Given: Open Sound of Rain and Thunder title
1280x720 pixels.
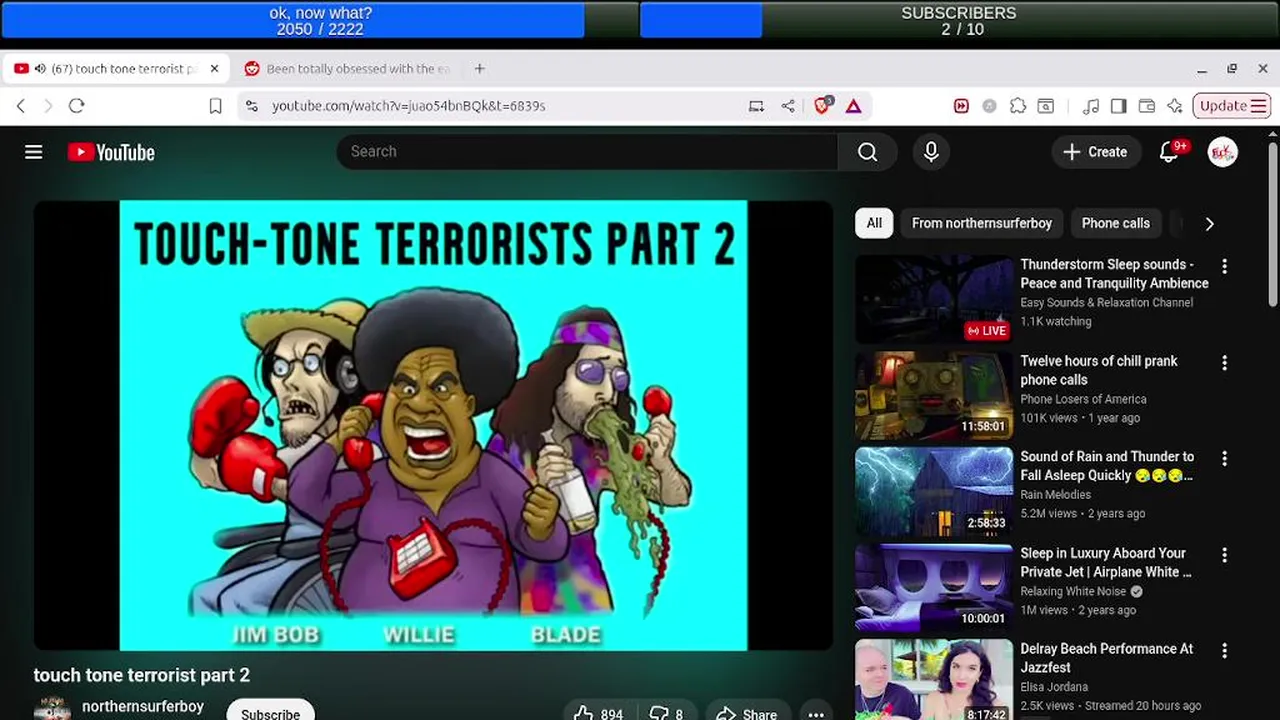Looking at the screenshot, I should (x=1107, y=466).
